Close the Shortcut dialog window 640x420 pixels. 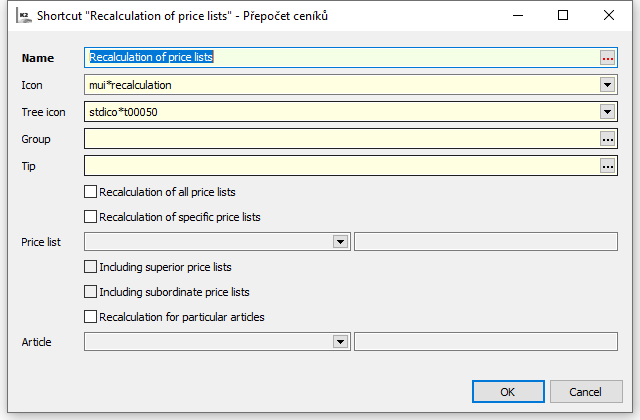(x=609, y=16)
